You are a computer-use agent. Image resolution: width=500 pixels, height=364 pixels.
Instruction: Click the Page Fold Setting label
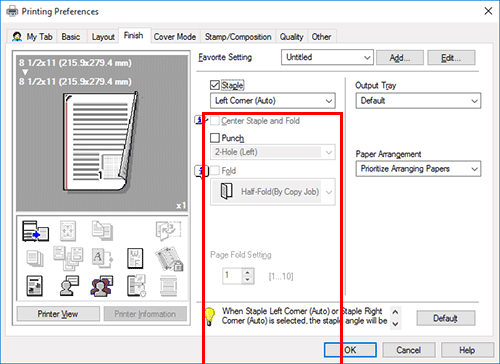[241, 255]
